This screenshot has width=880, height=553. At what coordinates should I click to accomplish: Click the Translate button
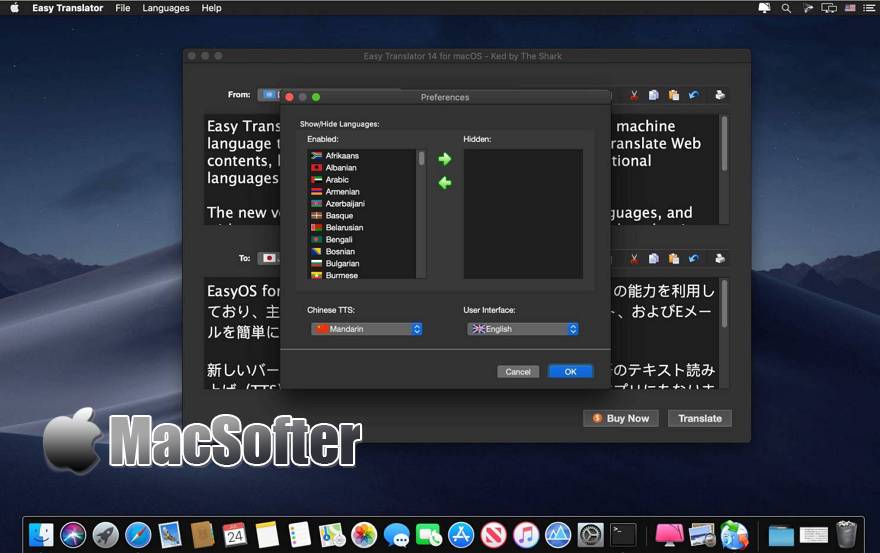(700, 418)
